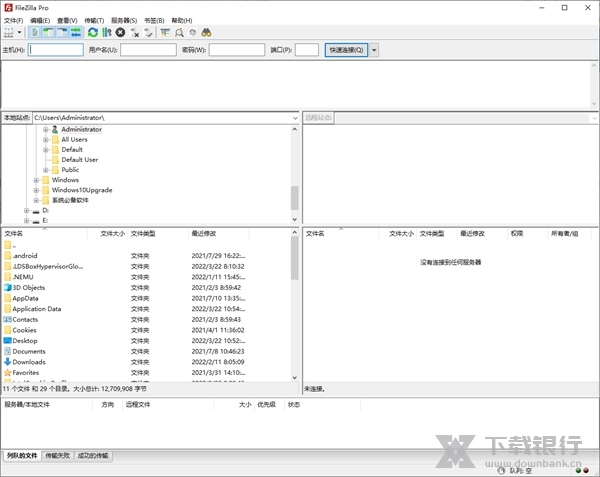Screen dimensions: 600x477
Task: Click the 快速连接(Q) button
Action: (346, 50)
